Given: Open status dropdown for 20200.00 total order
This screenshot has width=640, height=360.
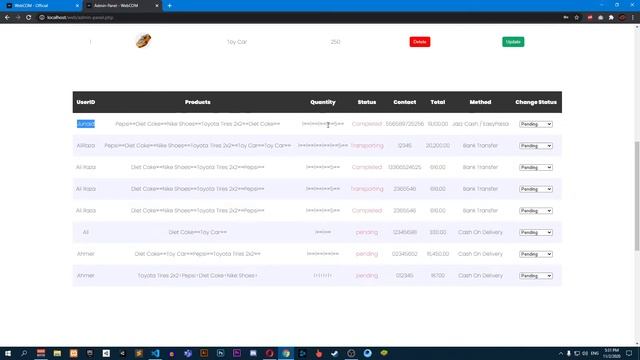Looking at the screenshot, I should [536, 146].
